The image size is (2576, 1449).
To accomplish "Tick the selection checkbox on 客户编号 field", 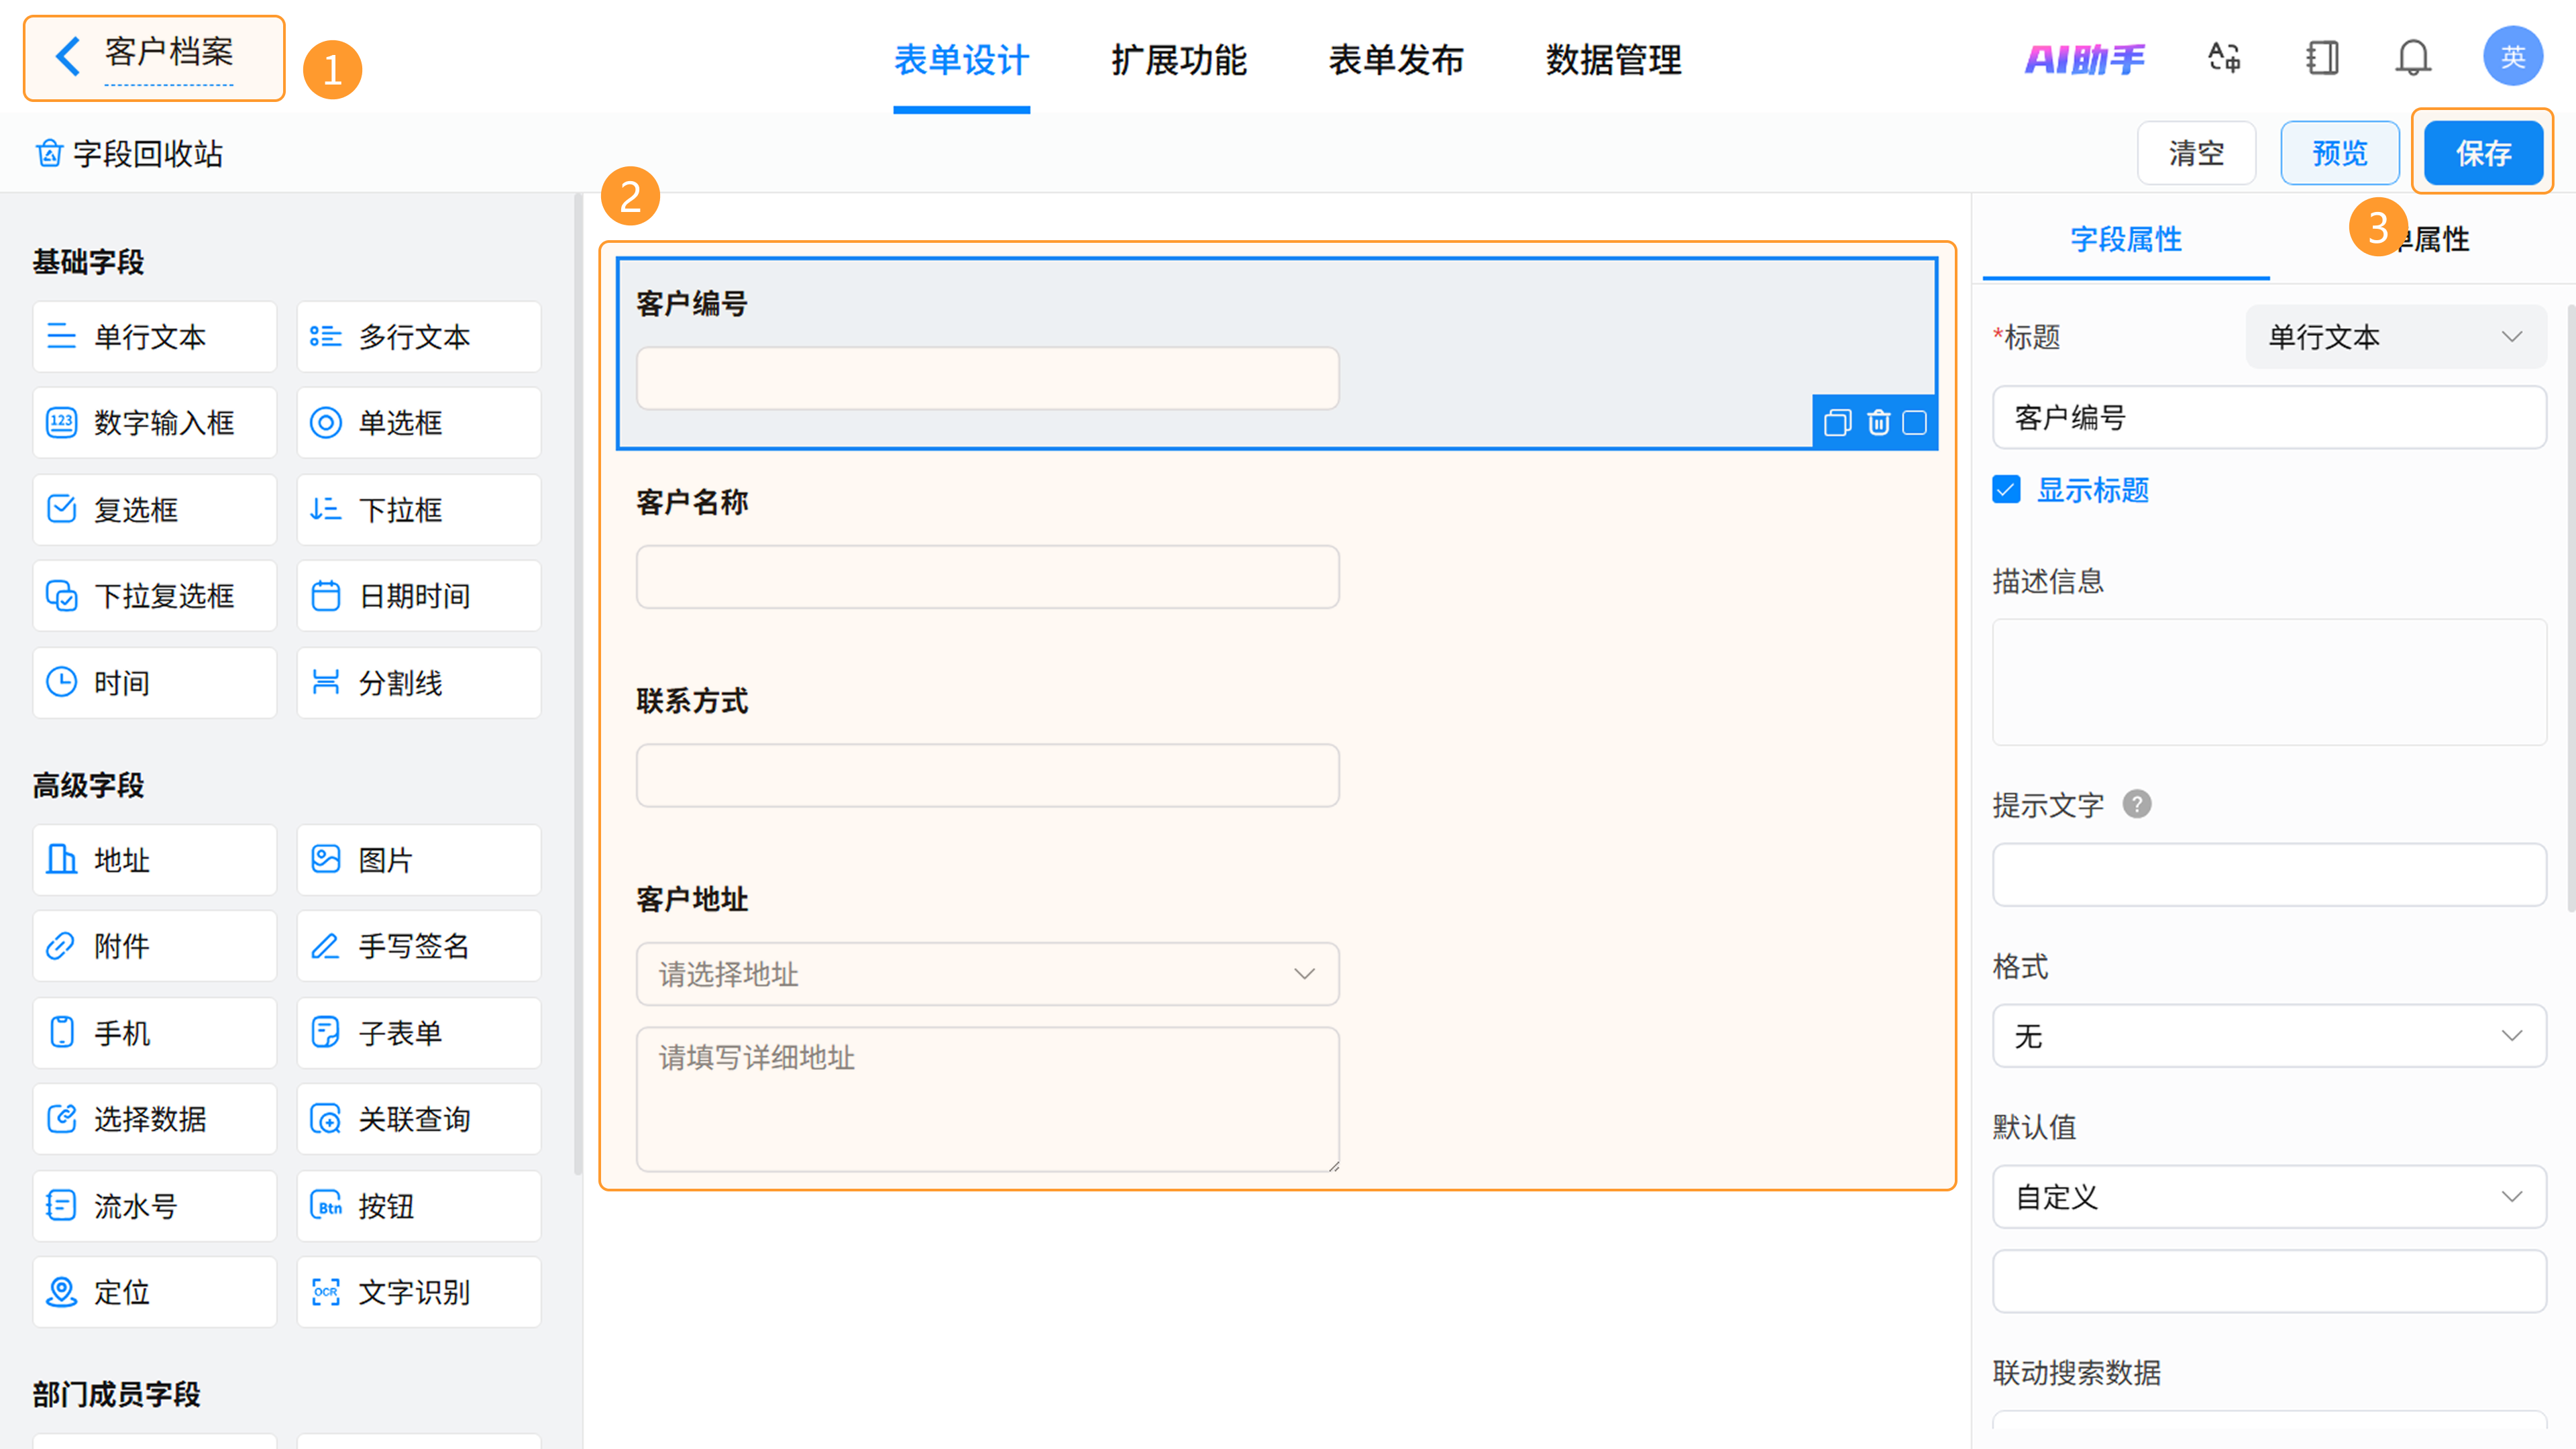I will click(1914, 423).
